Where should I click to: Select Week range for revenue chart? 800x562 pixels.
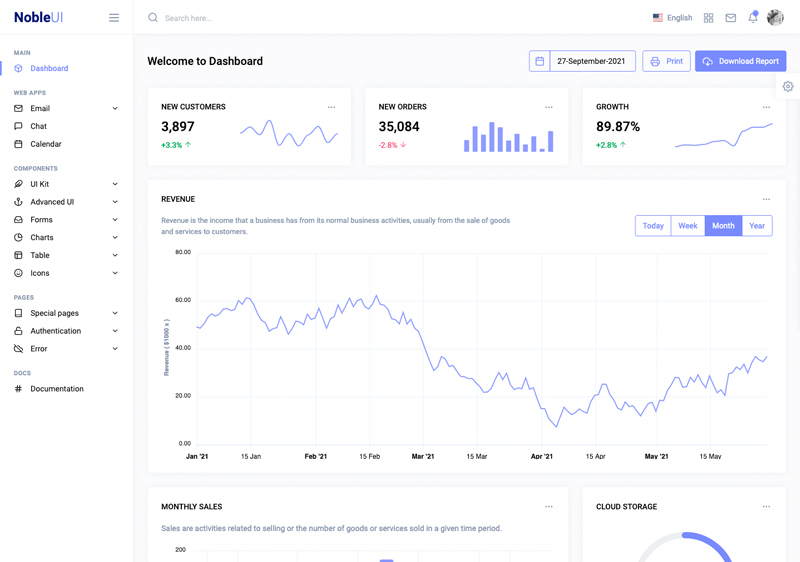pyautogui.click(x=688, y=226)
